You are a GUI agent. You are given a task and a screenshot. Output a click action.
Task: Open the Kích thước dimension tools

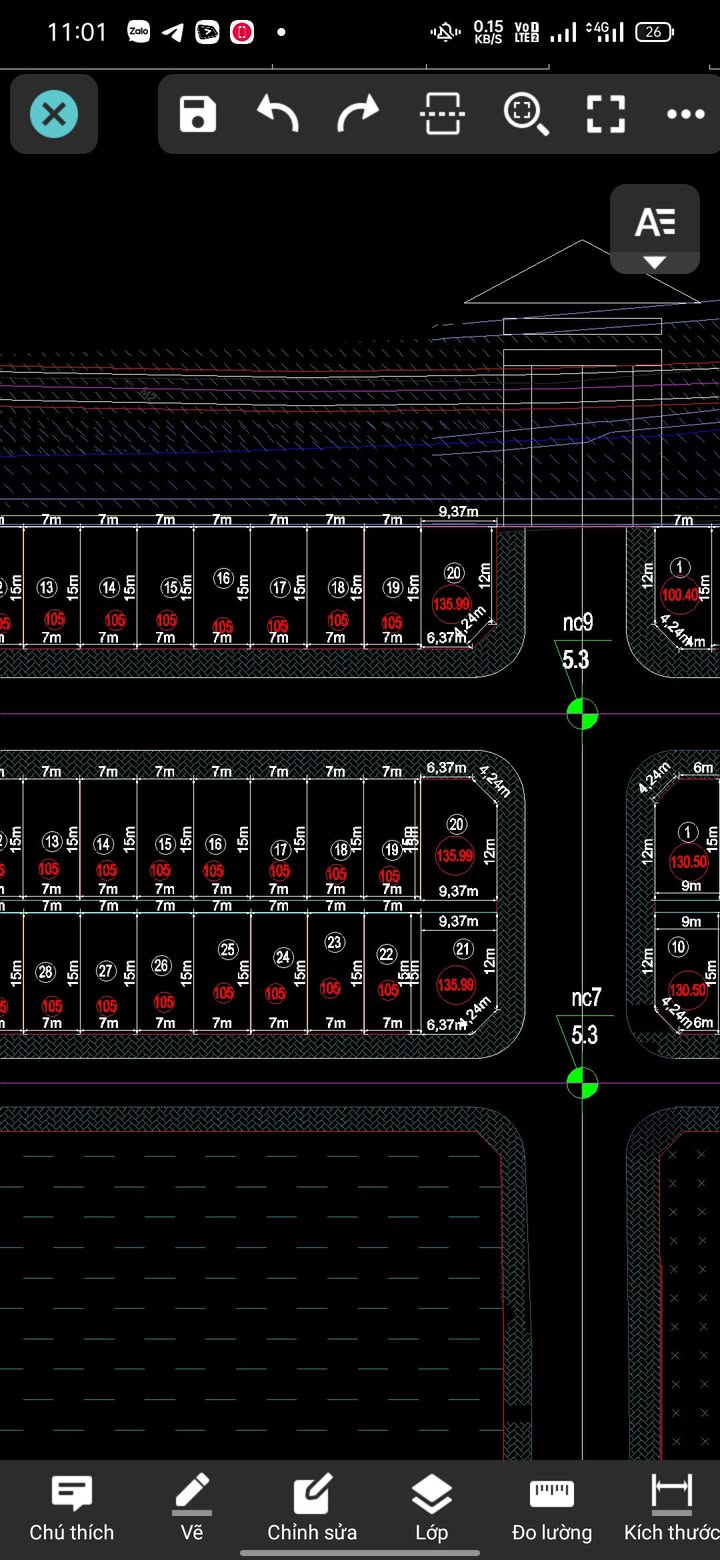[671, 1509]
